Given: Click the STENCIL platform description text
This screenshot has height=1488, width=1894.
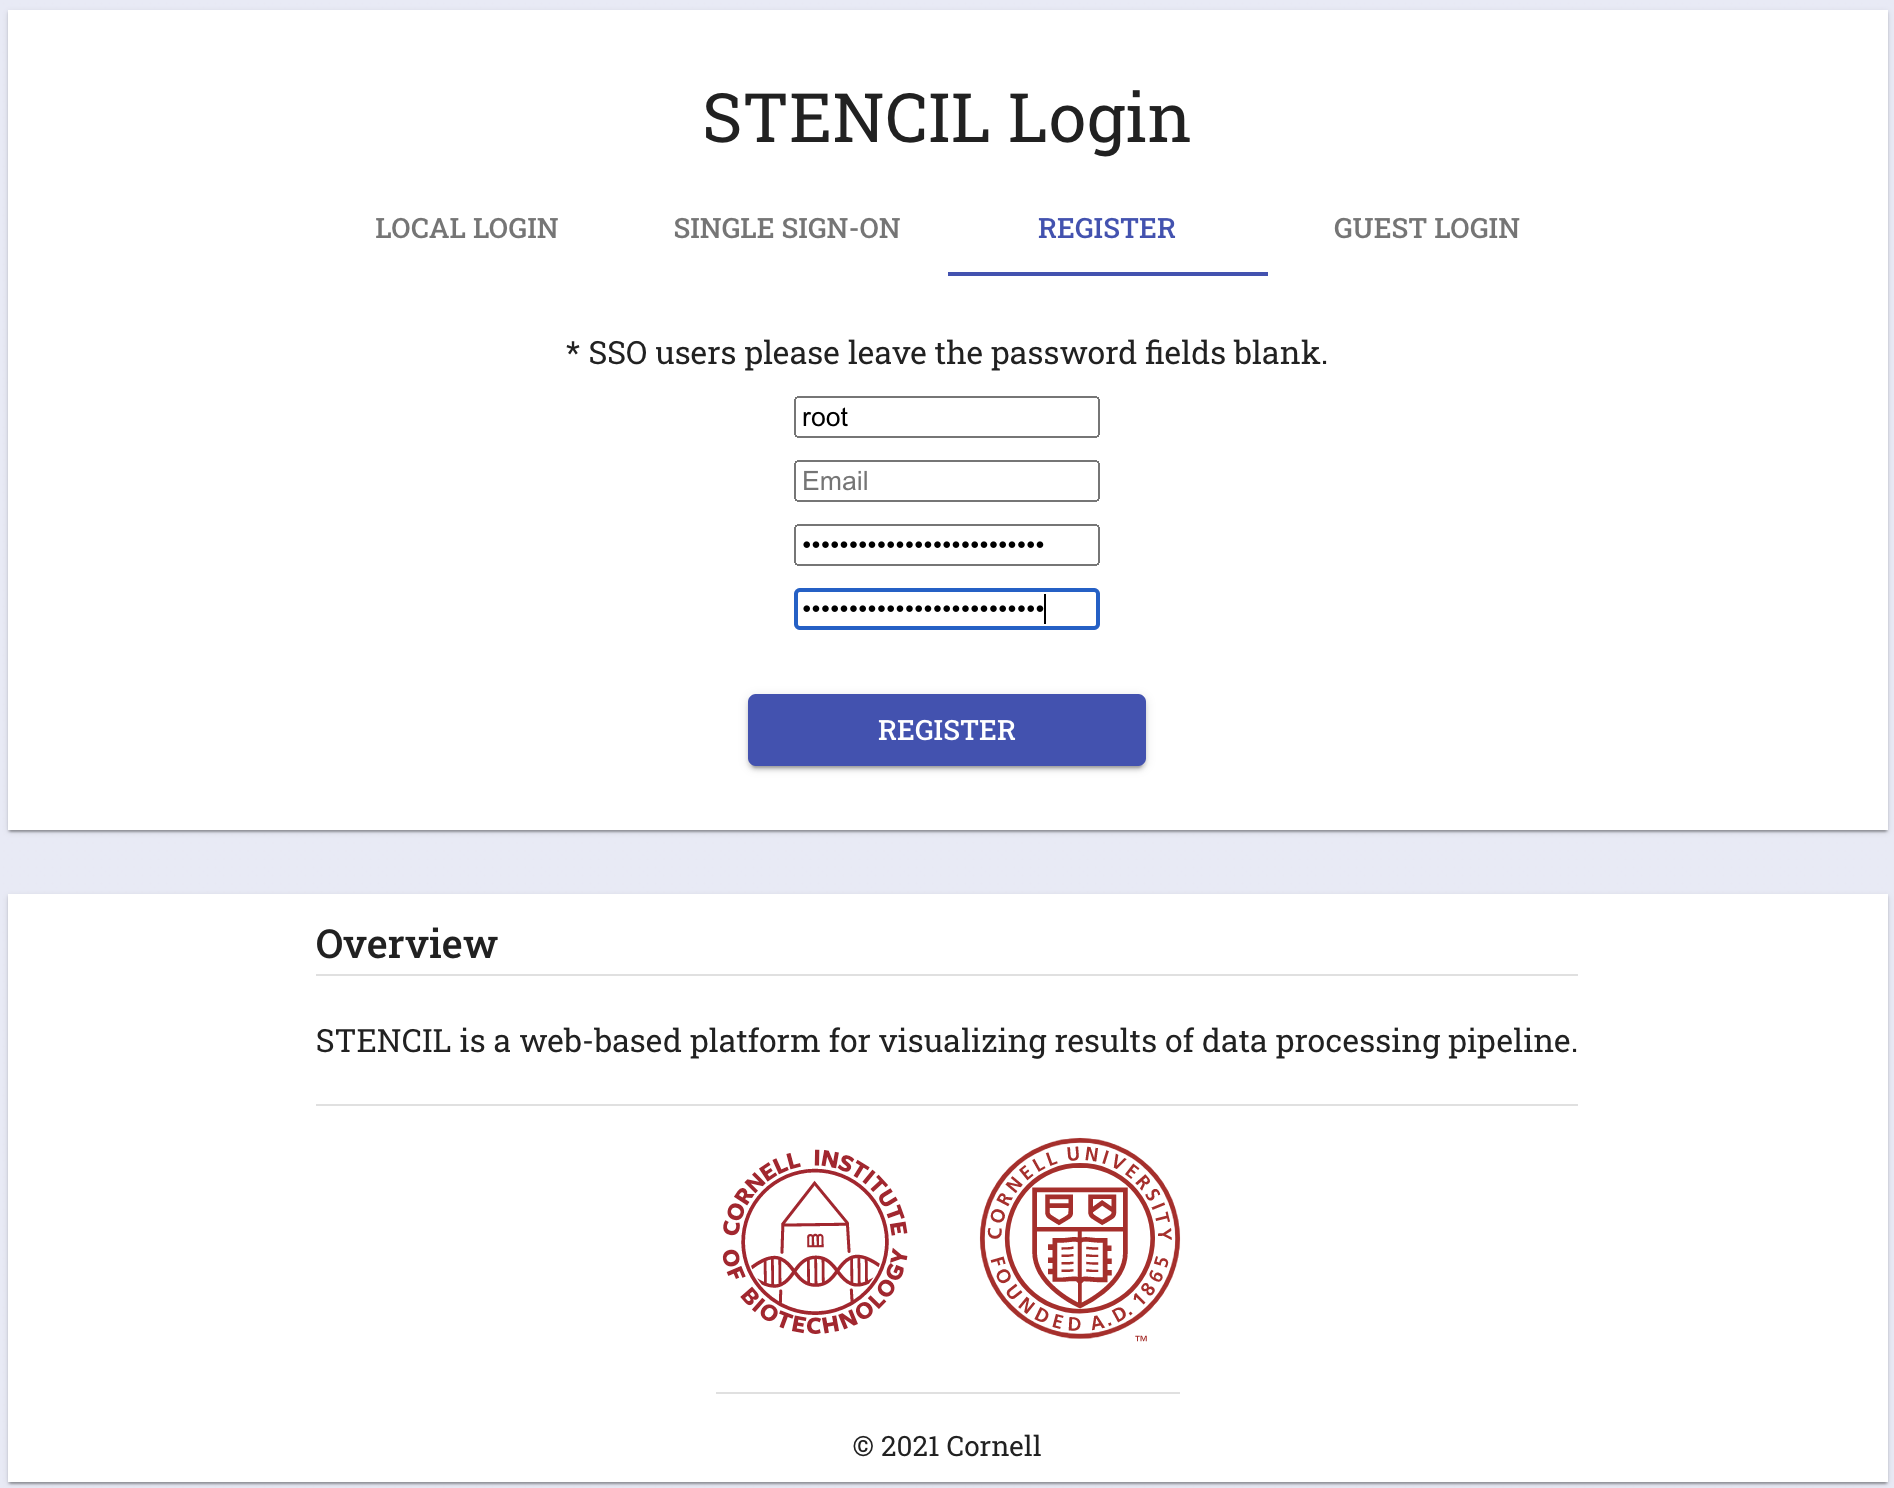Looking at the screenshot, I should (946, 1041).
